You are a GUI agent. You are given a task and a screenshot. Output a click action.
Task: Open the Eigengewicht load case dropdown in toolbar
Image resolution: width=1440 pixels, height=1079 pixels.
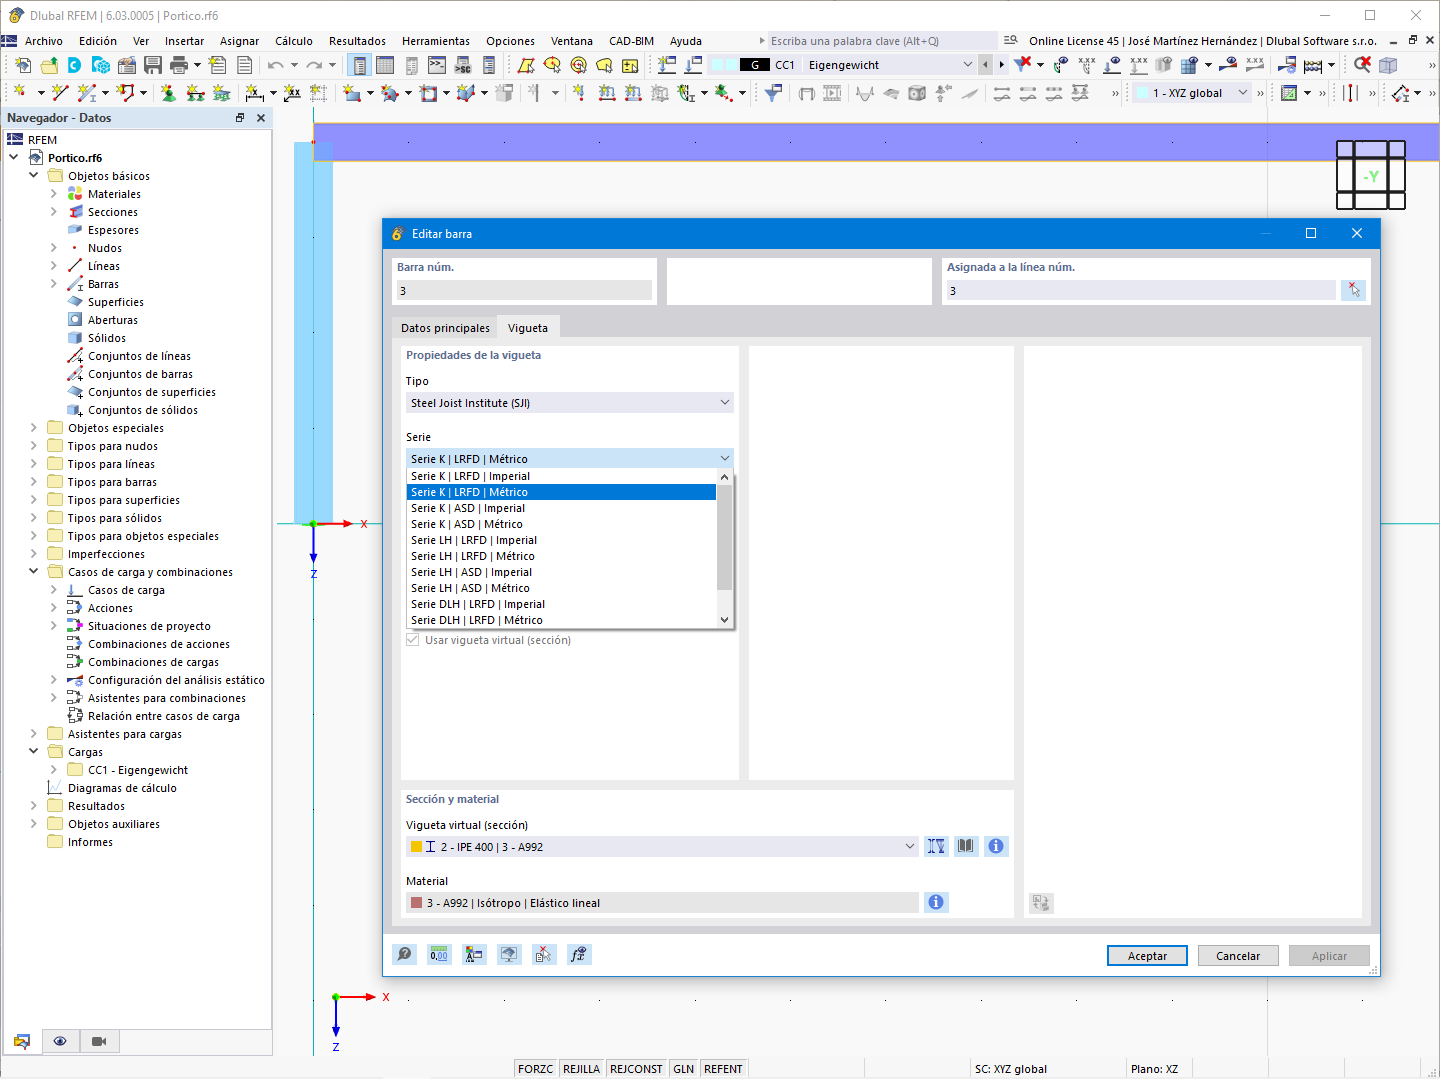[x=967, y=65]
